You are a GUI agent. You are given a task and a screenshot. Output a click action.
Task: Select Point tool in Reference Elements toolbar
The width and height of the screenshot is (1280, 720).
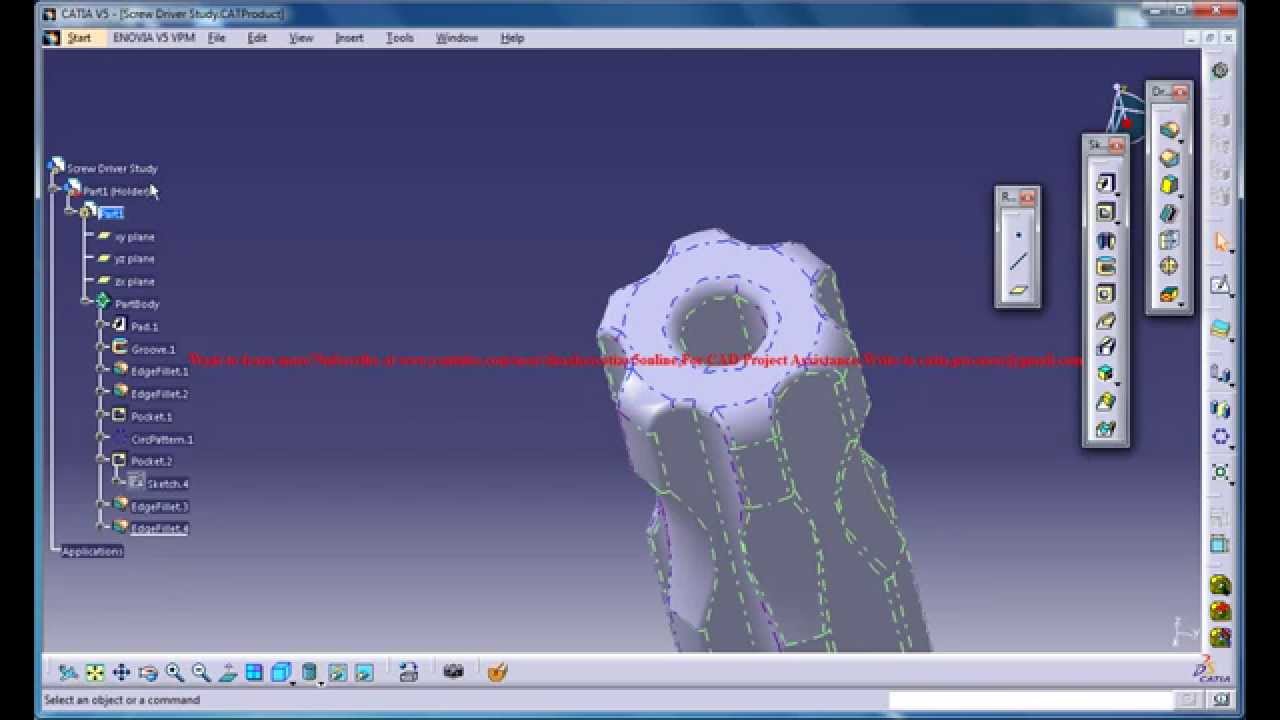click(x=1018, y=236)
